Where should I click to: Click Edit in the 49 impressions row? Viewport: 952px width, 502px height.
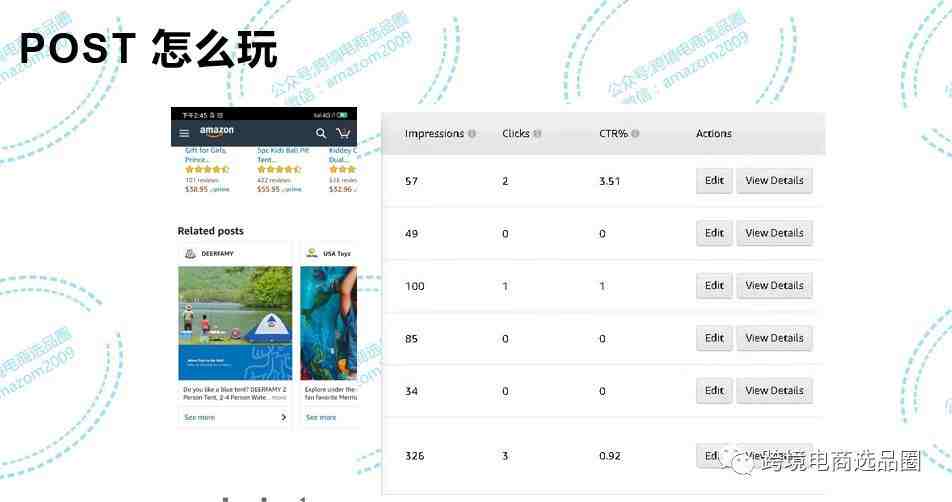714,233
